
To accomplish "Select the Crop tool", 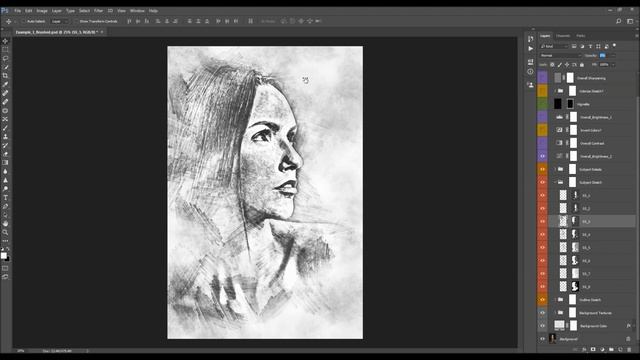I will tap(5, 76).
